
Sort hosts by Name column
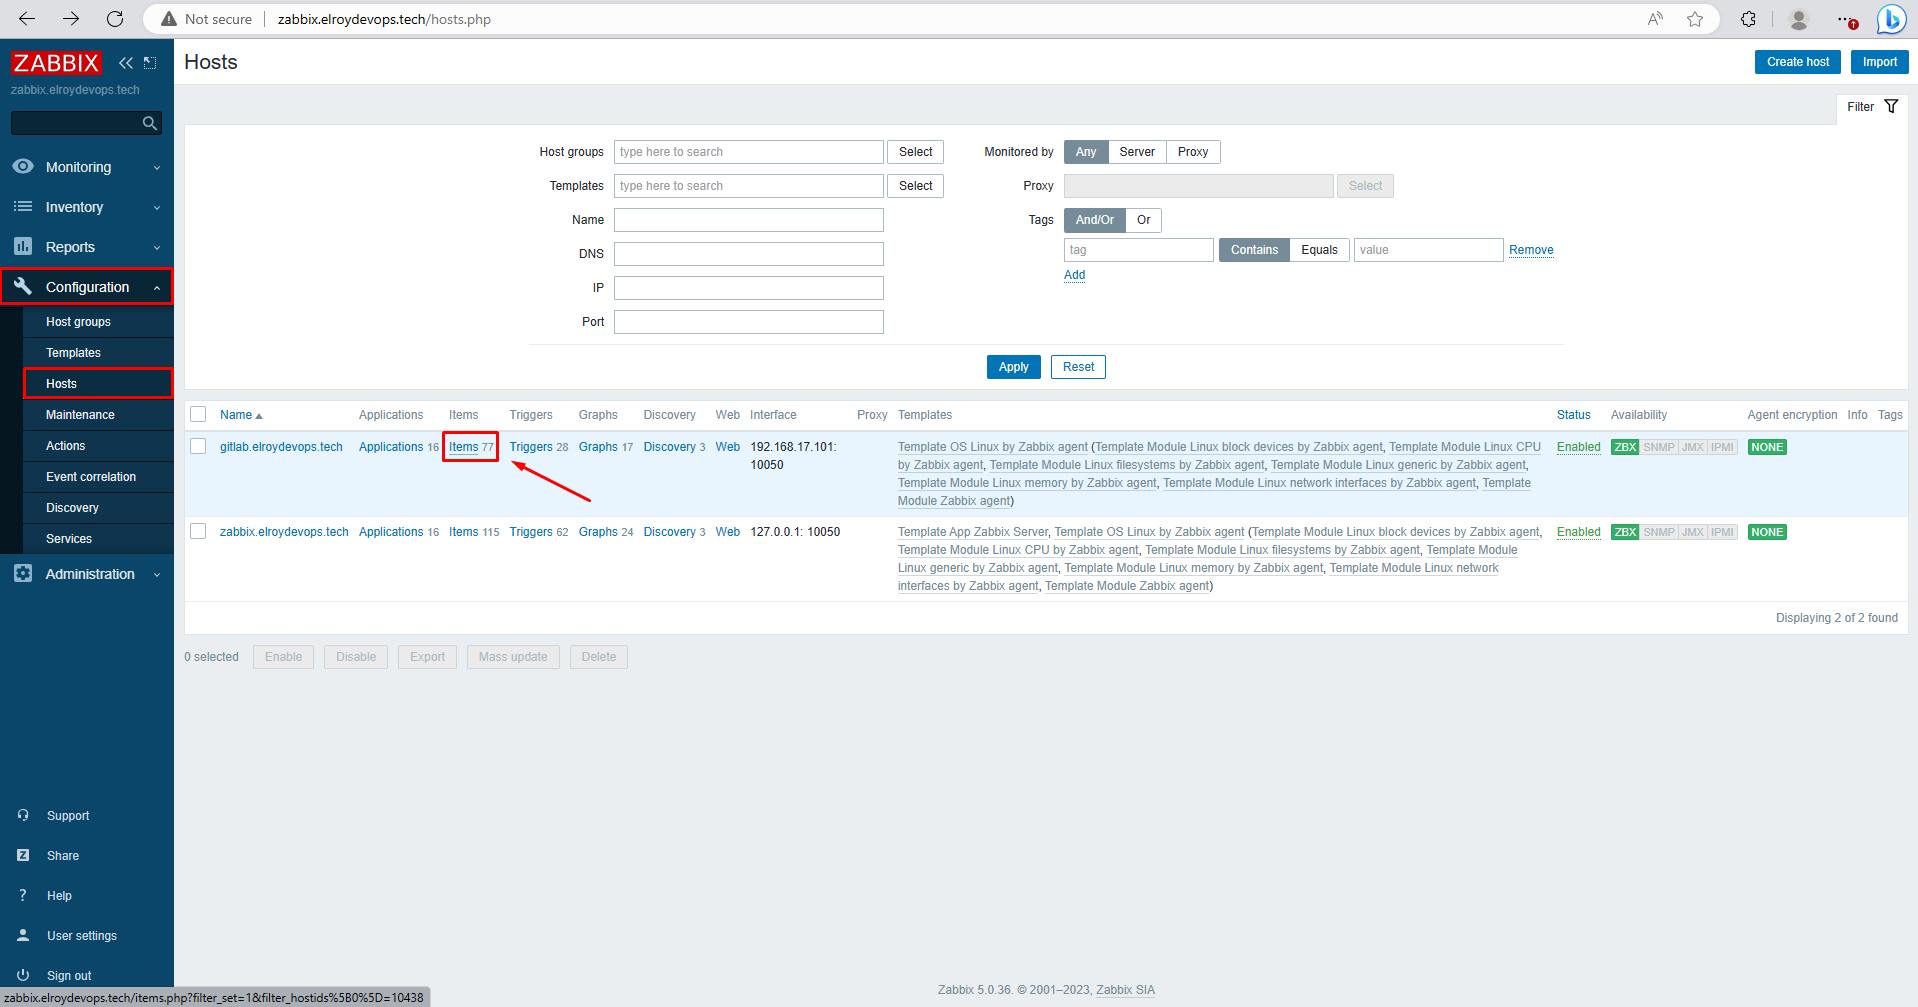(x=241, y=415)
